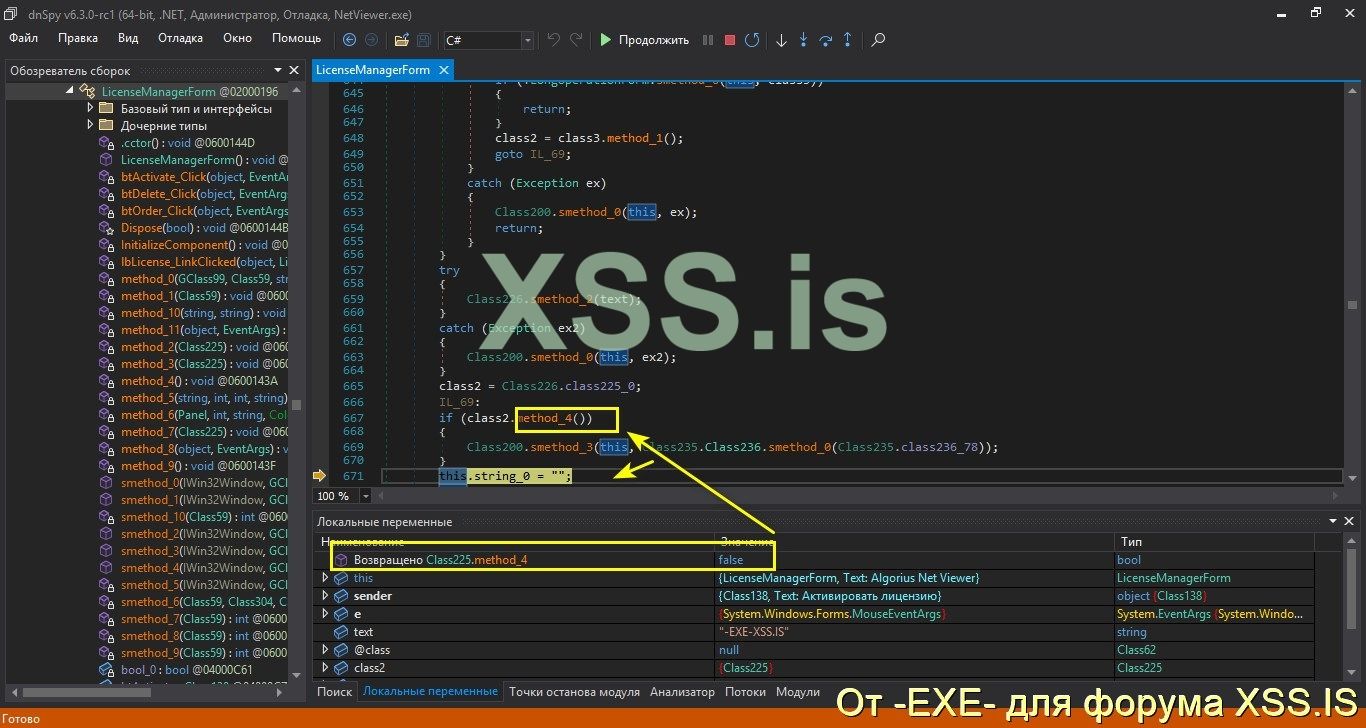Click the current statement arrow at line 671
The width and height of the screenshot is (1366, 728).
320,476
